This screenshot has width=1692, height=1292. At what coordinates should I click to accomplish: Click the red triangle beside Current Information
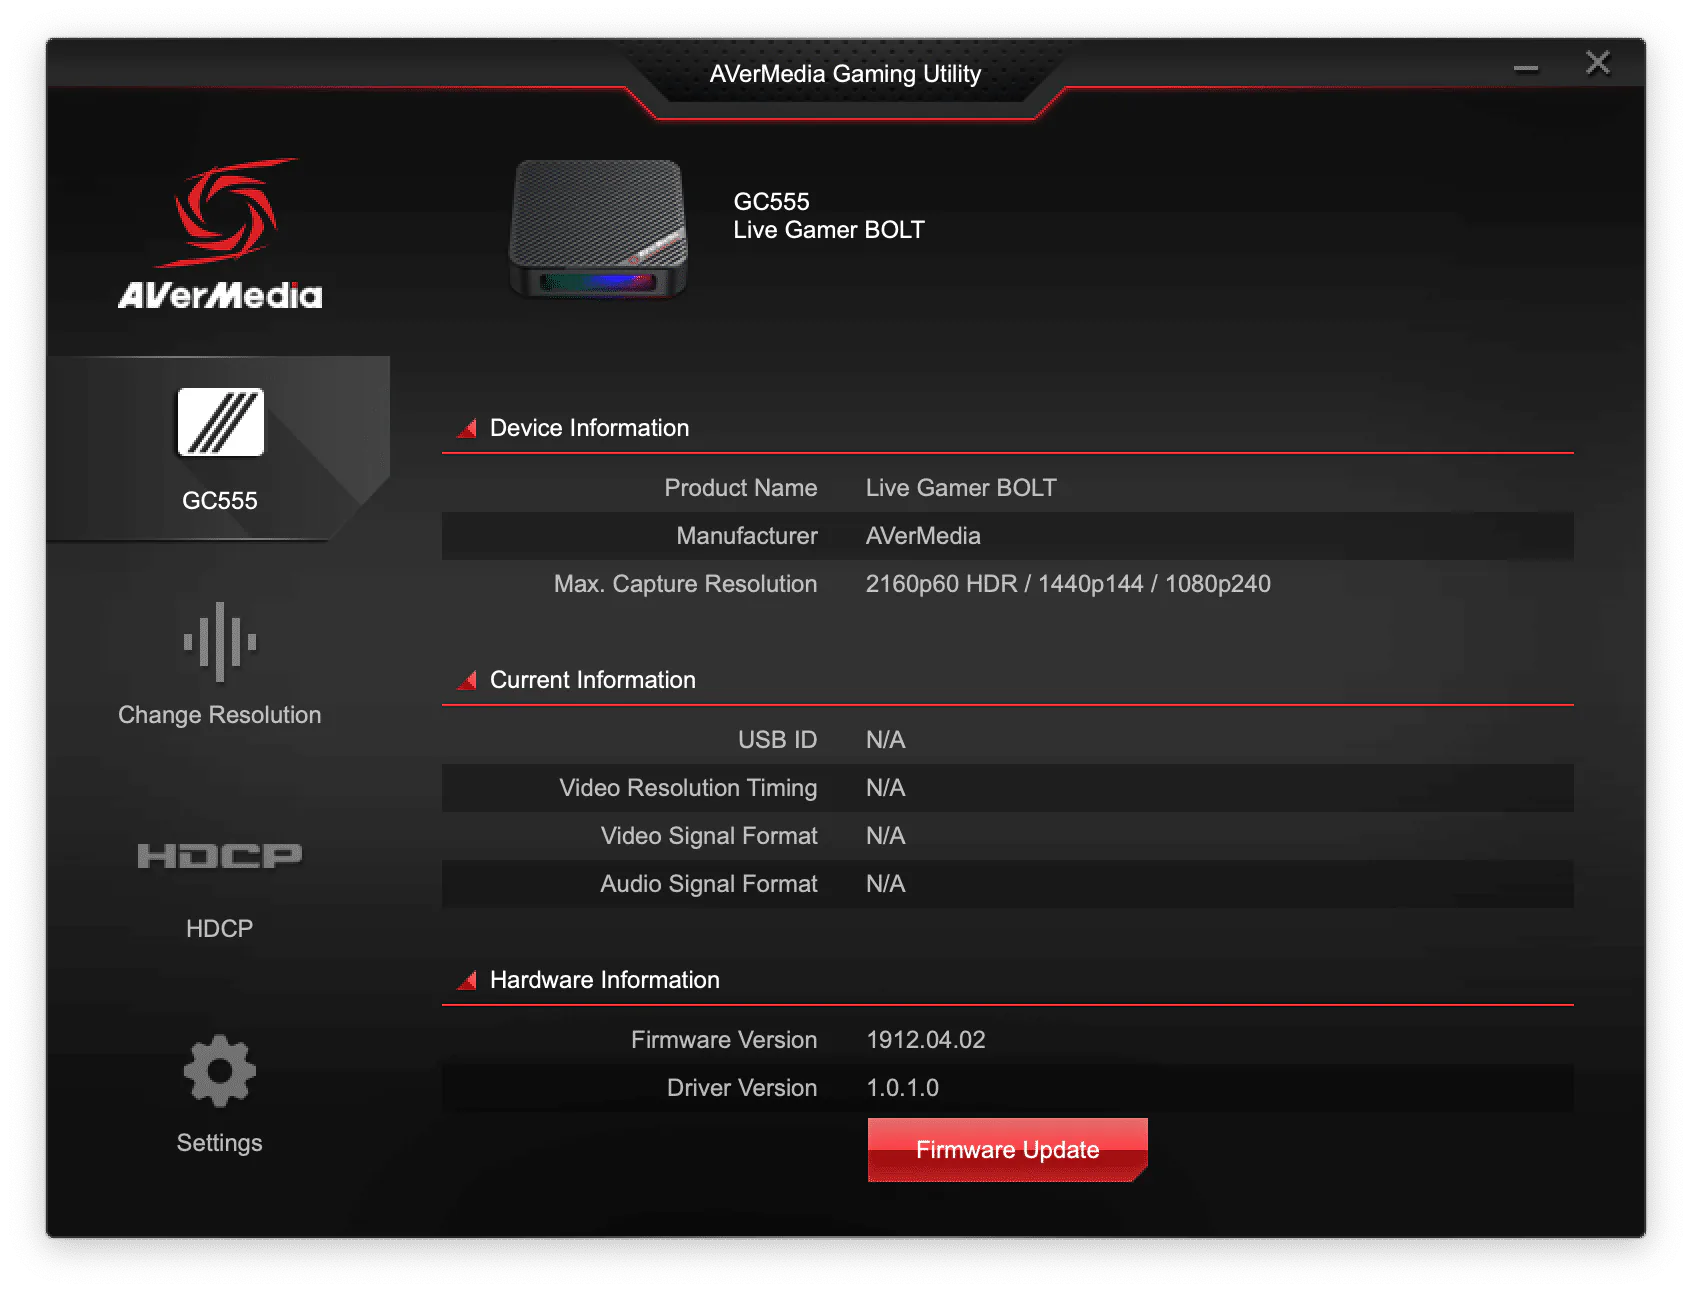point(467,680)
